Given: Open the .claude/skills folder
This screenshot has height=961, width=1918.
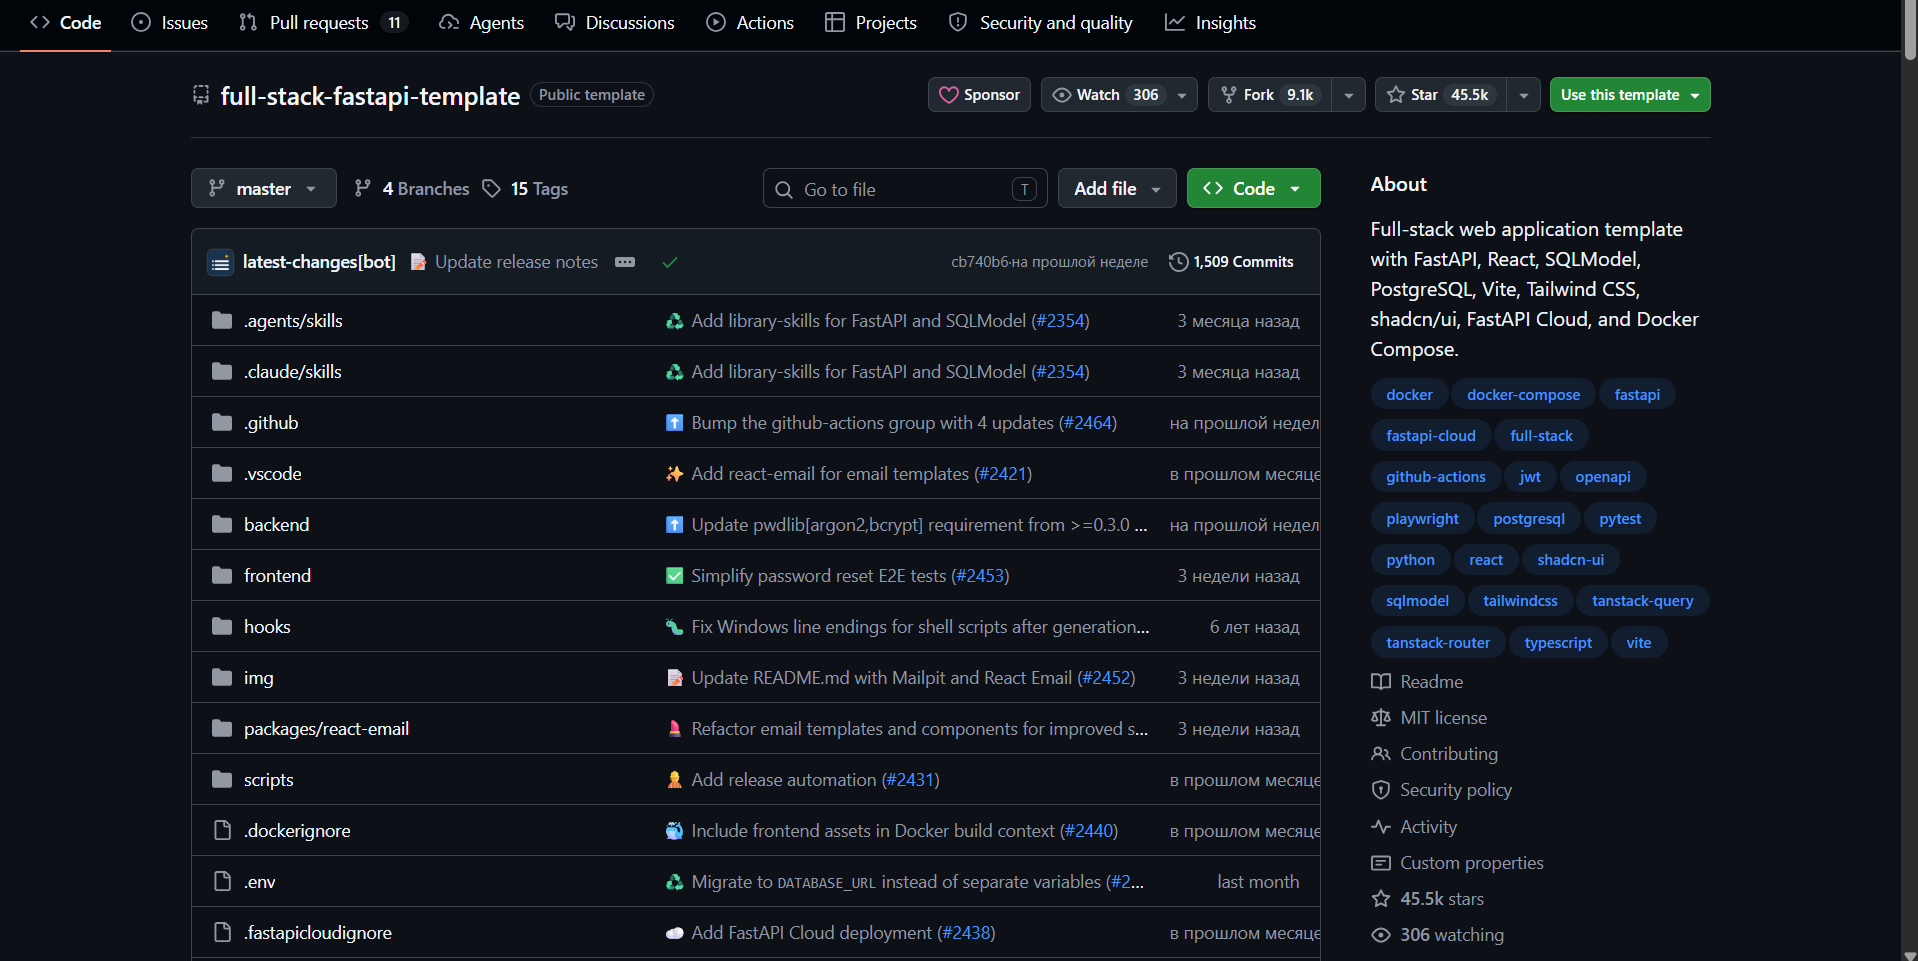Looking at the screenshot, I should [x=293, y=372].
